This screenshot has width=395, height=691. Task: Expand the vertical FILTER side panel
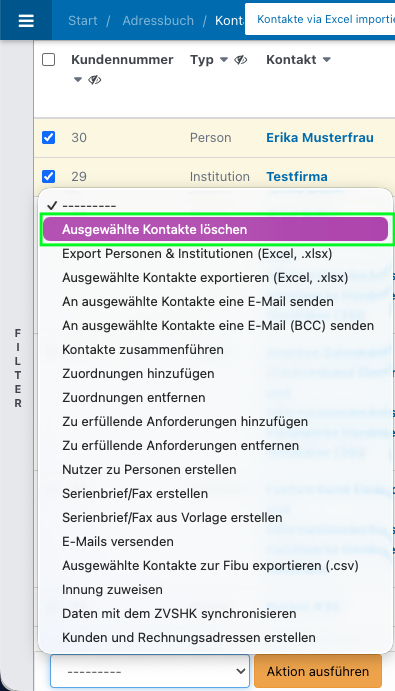pyautogui.click(x=18, y=368)
